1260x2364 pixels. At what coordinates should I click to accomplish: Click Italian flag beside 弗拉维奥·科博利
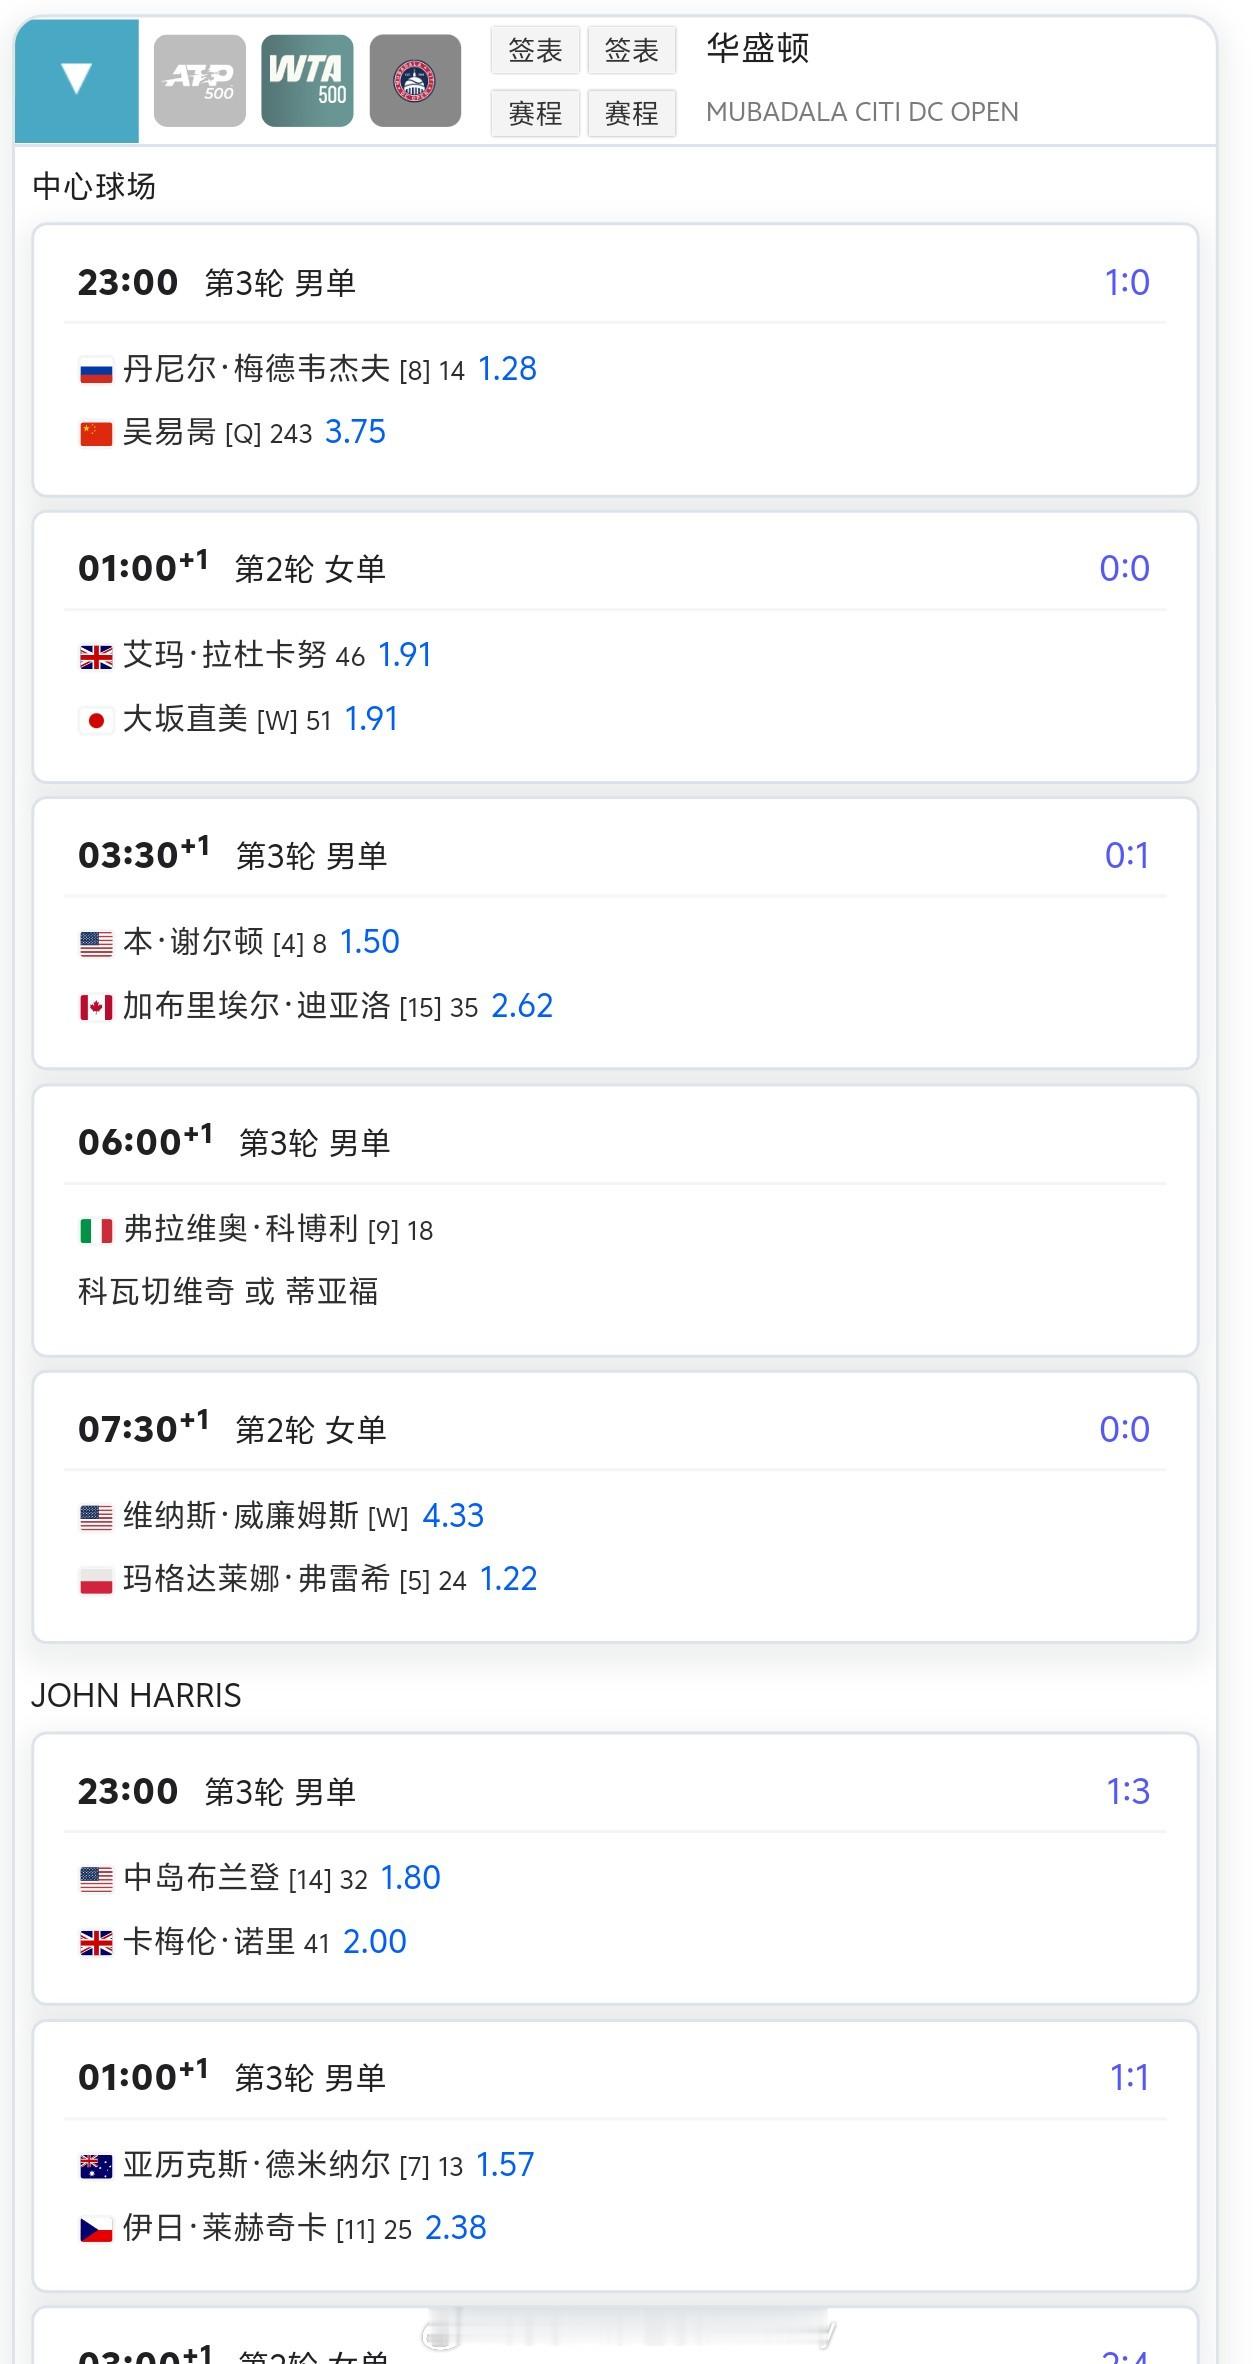96,1230
